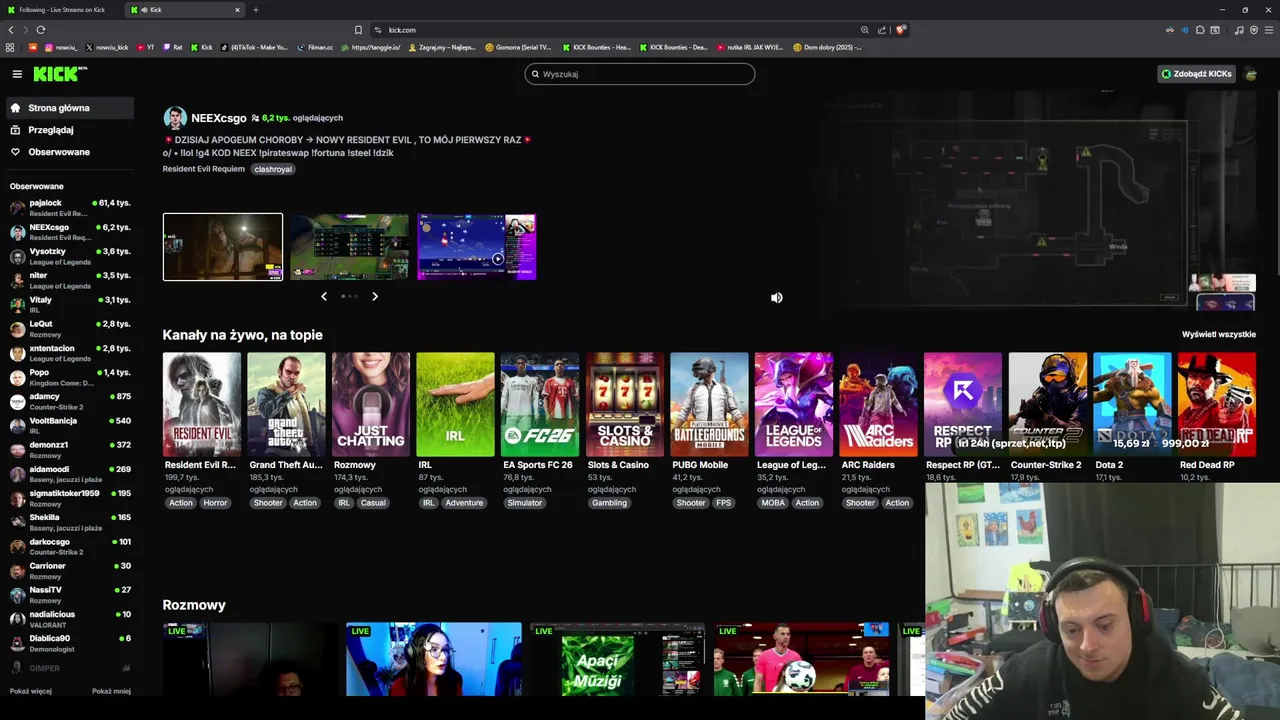Open VooltBanicja channel in followed list

coord(70,425)
